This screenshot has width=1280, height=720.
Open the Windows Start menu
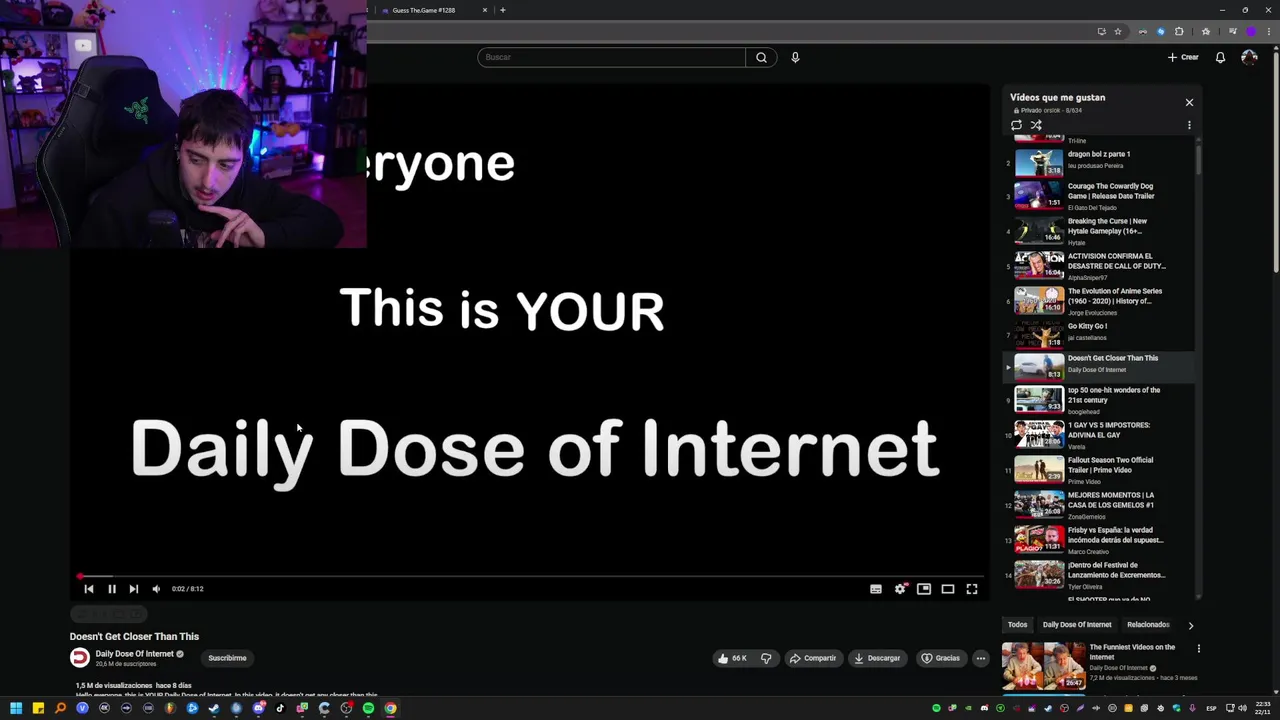click(x=16, y=708)
